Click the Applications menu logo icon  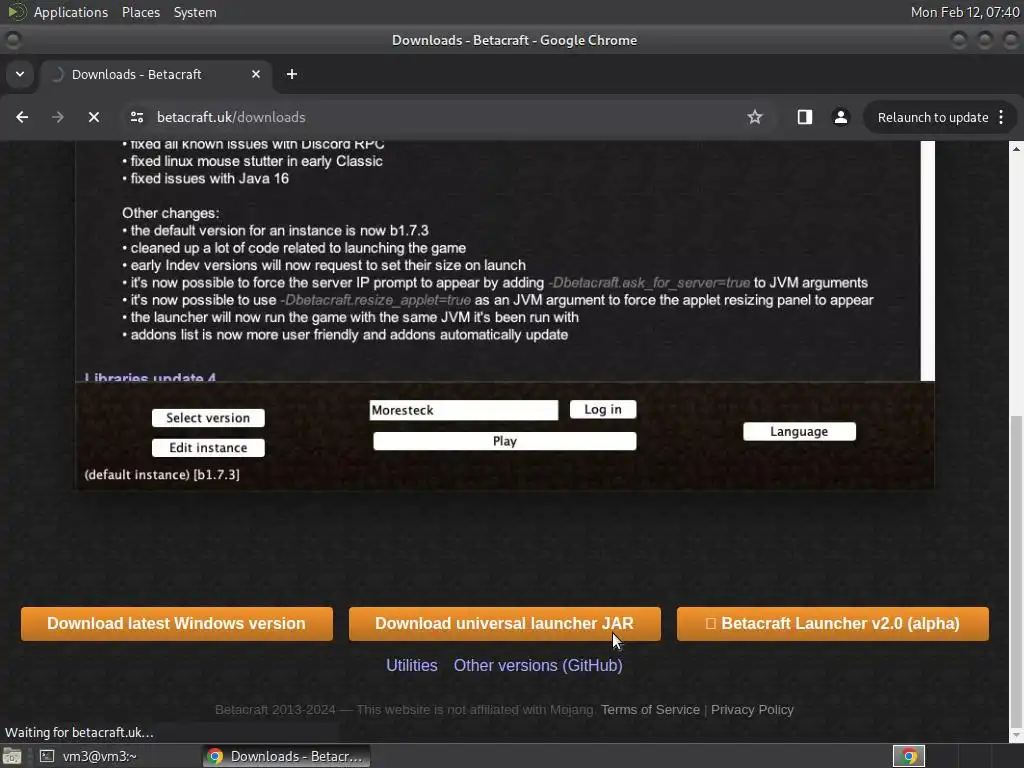[16, 12]
